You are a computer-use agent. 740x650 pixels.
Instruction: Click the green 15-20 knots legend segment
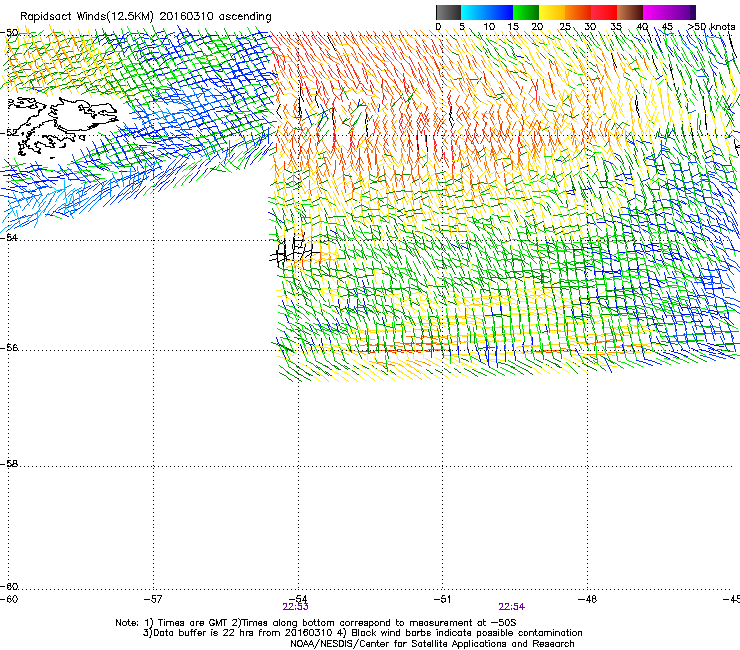click(x=526, y=12)
